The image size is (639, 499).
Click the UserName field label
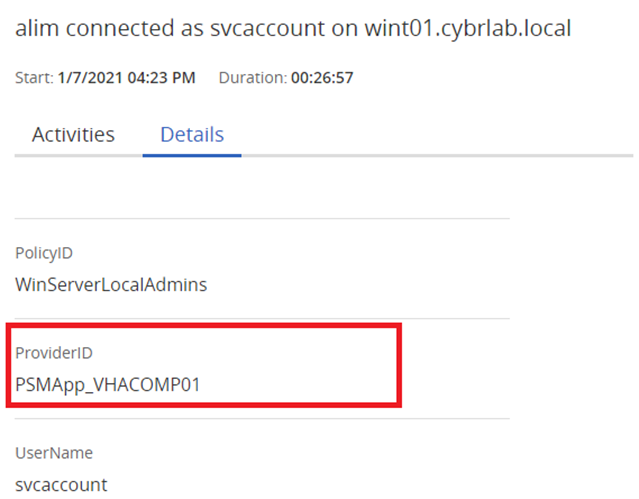(x=54, y=453)
